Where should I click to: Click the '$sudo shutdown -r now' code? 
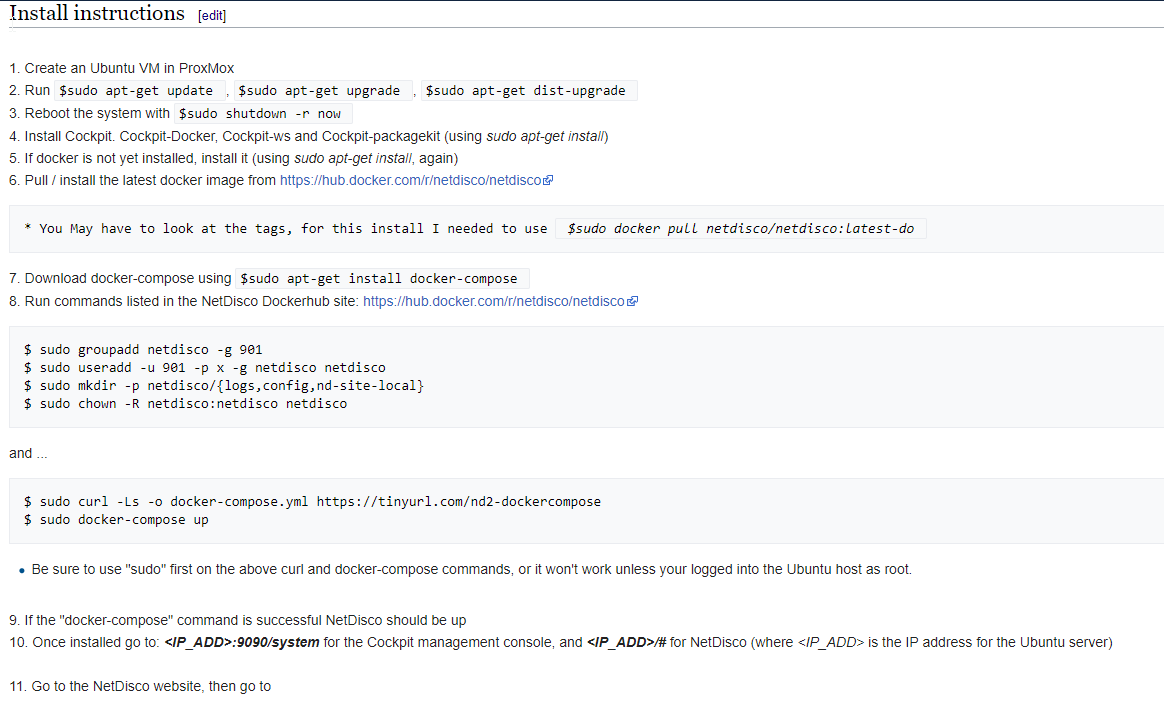coord(263,114)
